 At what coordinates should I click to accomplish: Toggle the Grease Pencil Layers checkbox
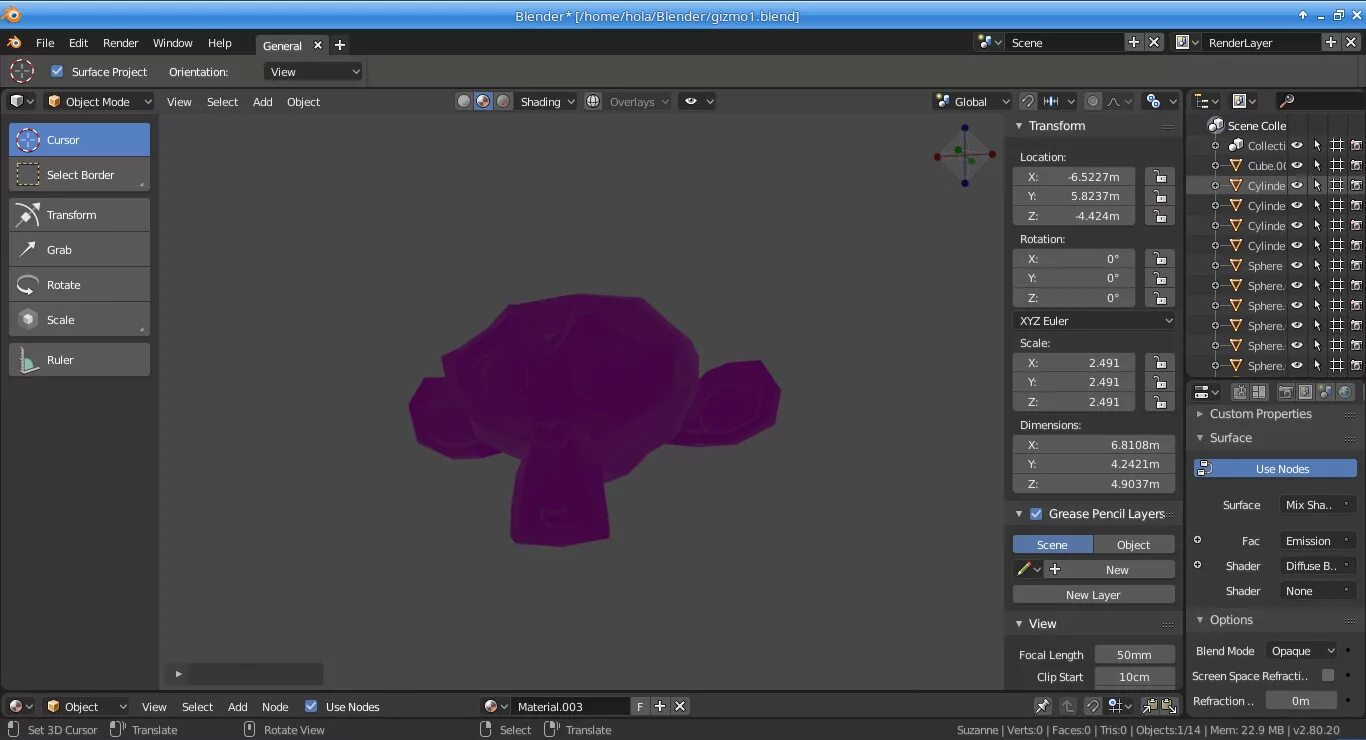(x=1036, y=513)
